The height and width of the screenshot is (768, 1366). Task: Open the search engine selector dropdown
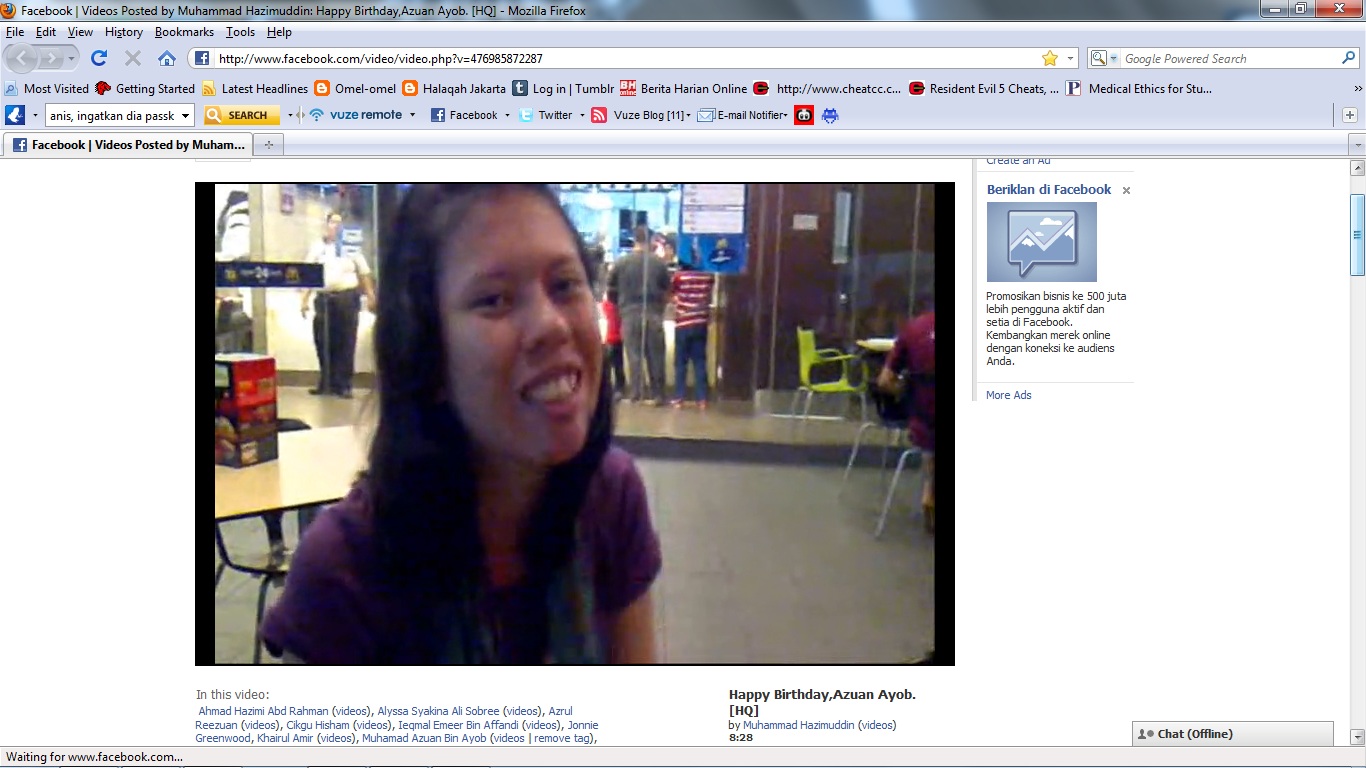pos(1114,59)
